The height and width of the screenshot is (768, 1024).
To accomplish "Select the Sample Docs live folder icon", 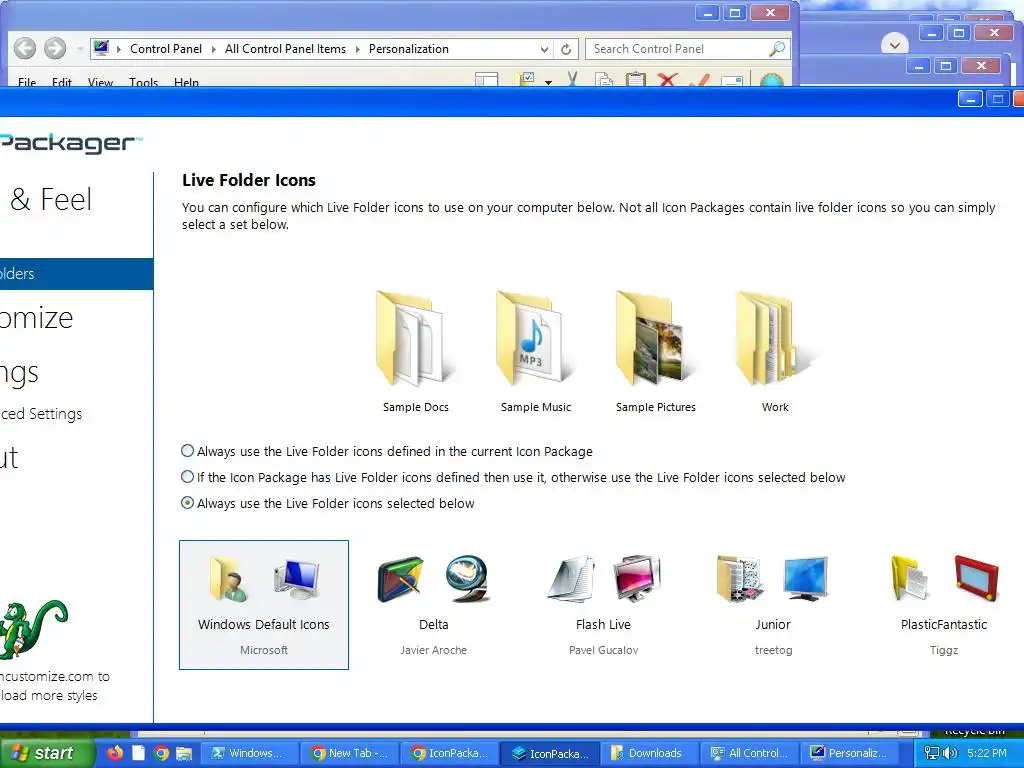I will [x=415, y=351].
